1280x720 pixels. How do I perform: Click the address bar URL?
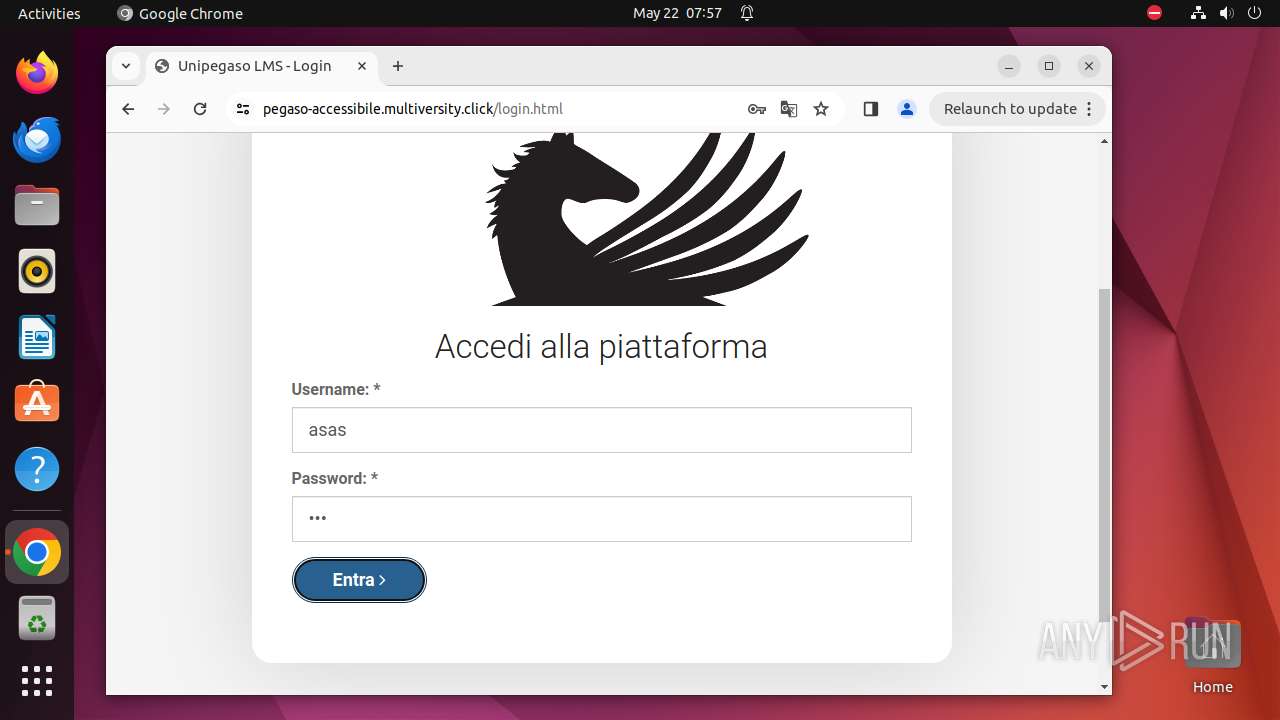412,109
